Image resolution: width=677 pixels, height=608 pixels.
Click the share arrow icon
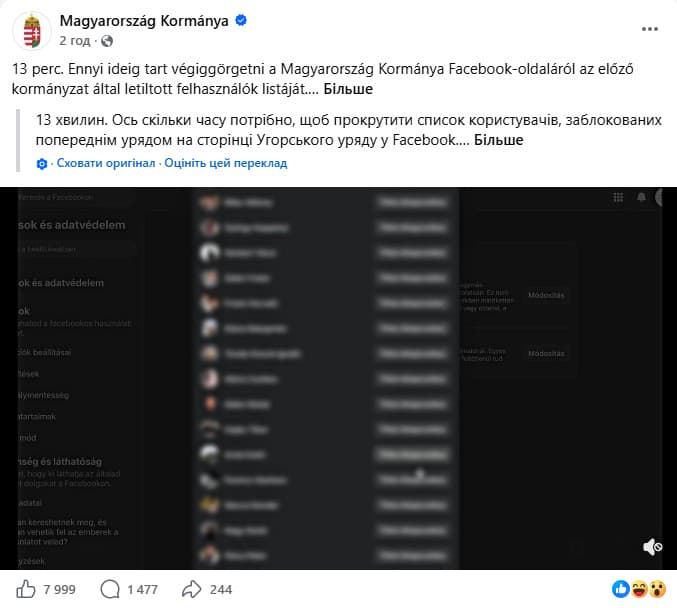tap(192, 589)
